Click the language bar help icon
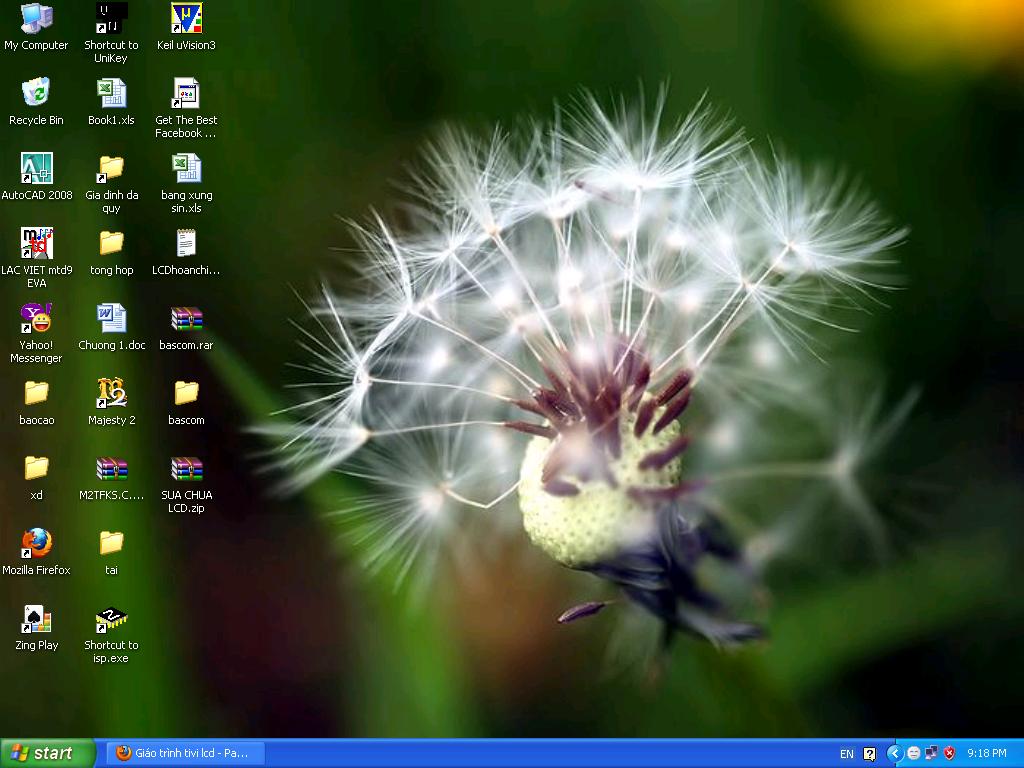 pyautogui.click(x=869, y=754)
